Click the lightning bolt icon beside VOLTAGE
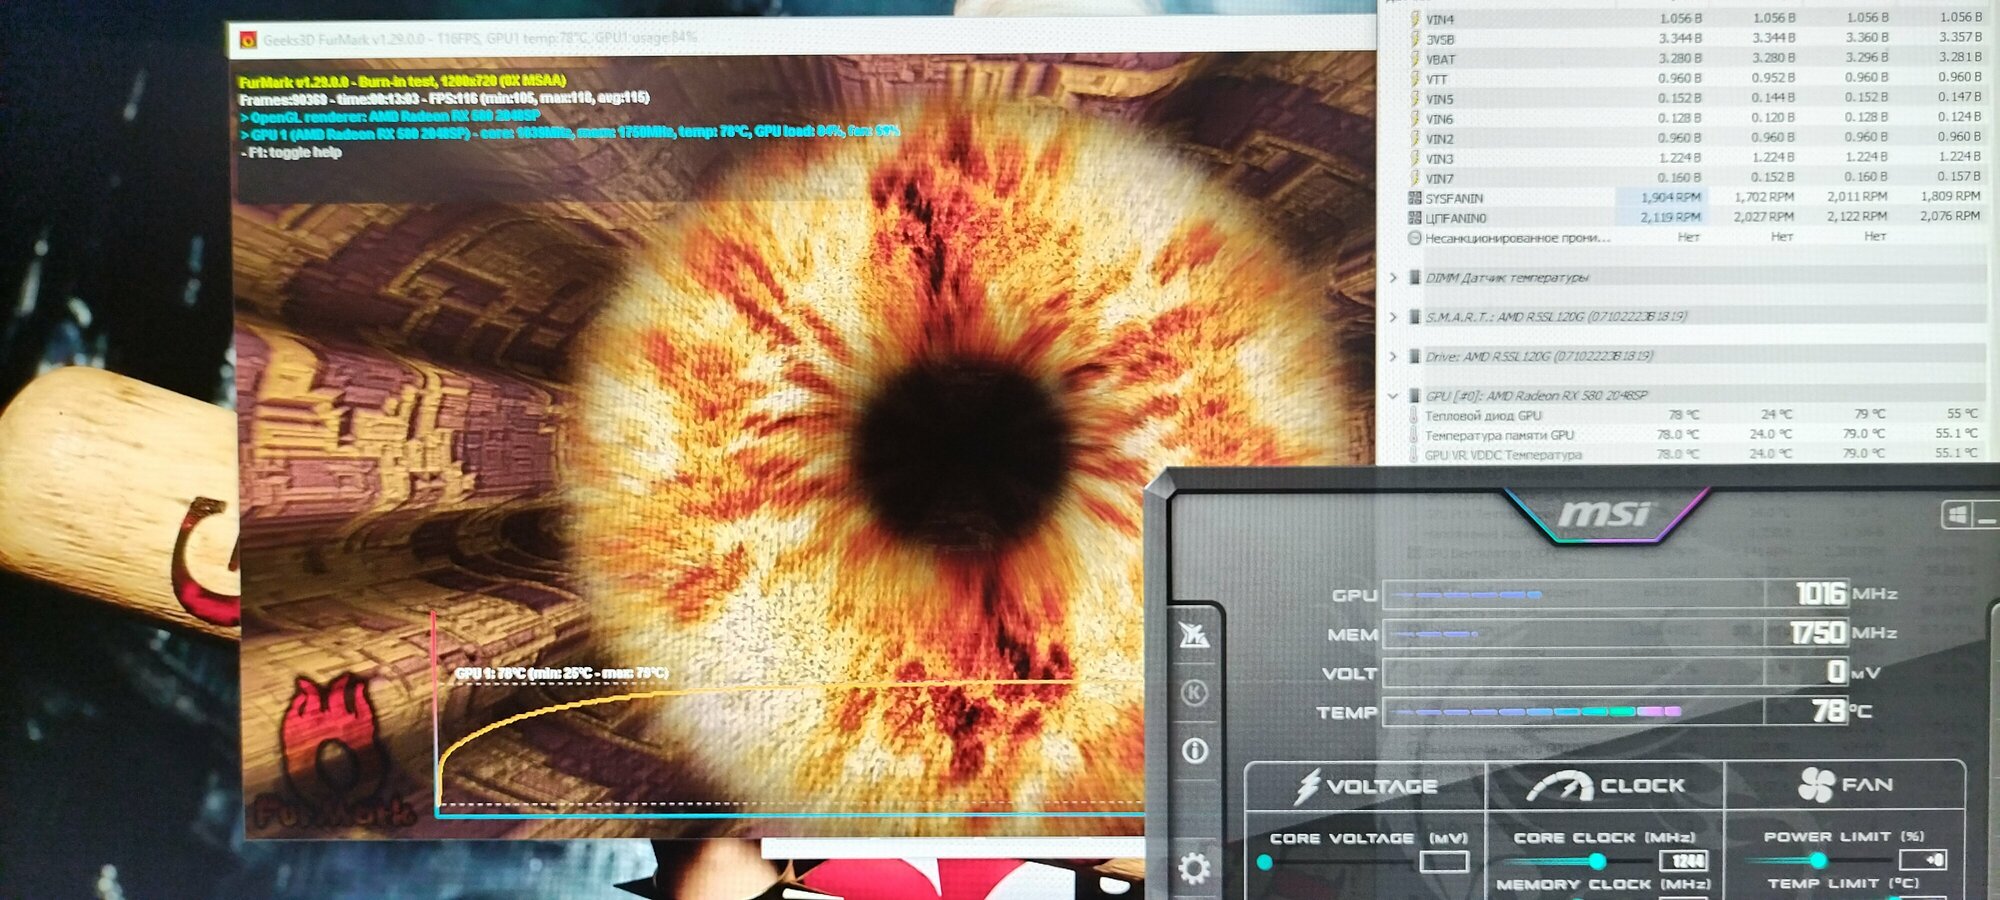This screenshot has width=2000, height=900. 1307,786
